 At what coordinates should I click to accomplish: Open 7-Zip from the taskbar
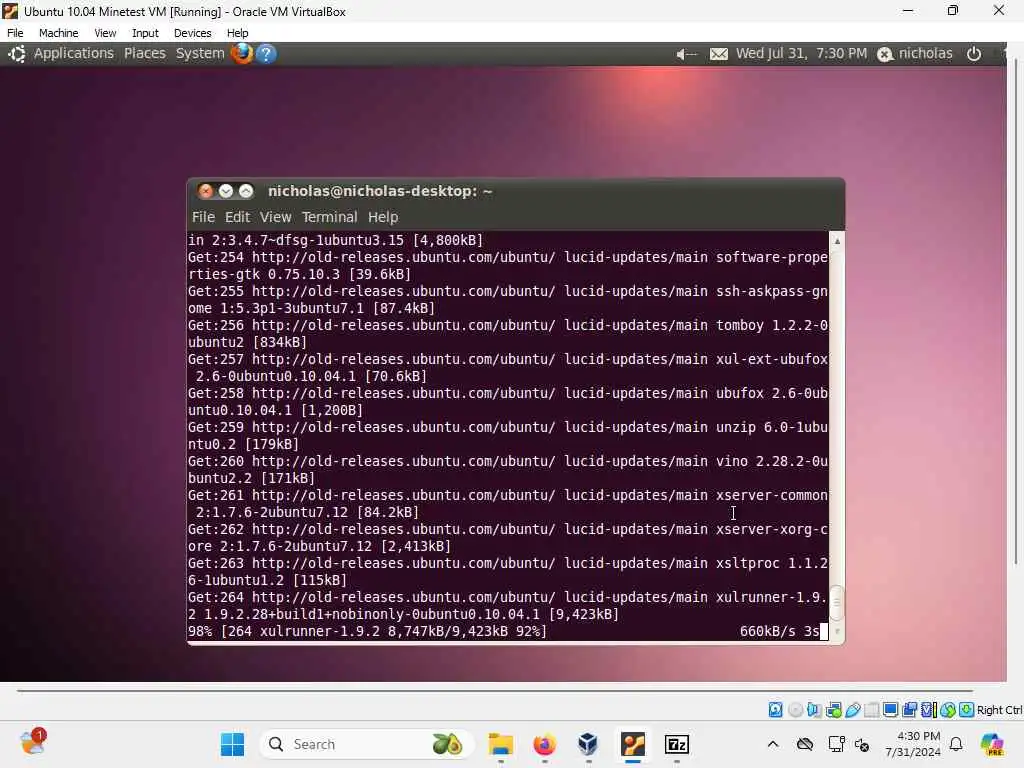tap(677, 744)
